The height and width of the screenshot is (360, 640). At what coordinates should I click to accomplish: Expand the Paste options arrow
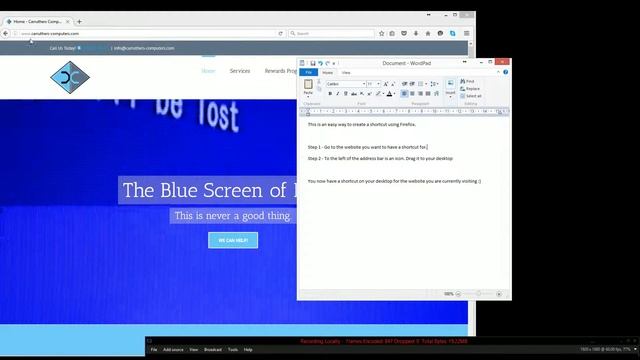pyautogui.click(x=308, y=97)
